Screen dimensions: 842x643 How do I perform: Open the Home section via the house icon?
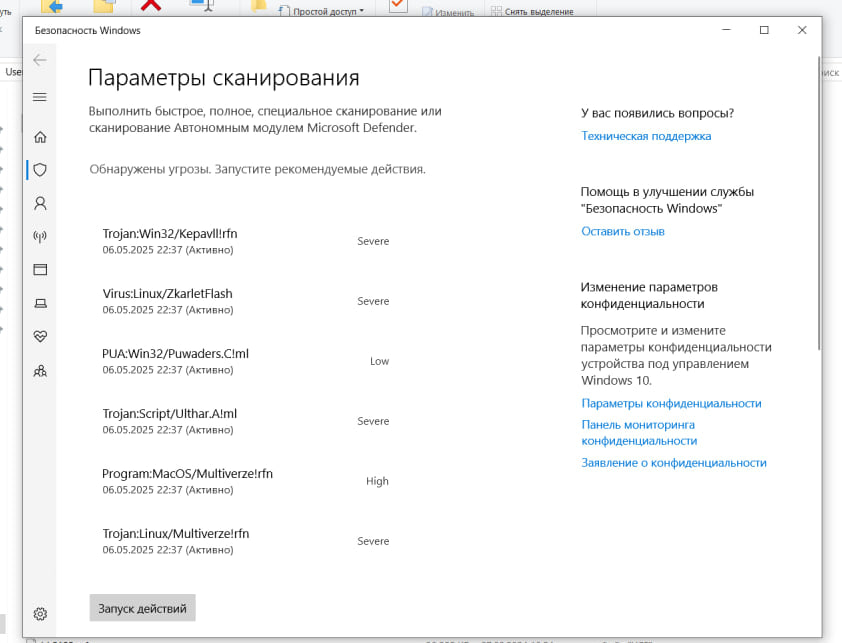point(40,137)
